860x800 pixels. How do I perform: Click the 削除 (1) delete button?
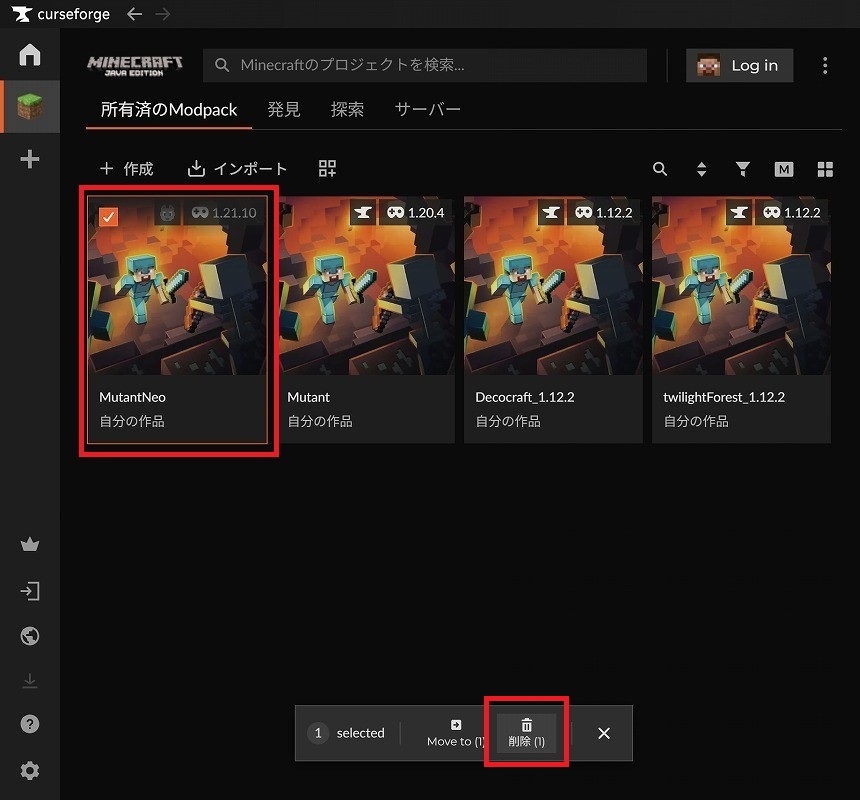(526, 733)
